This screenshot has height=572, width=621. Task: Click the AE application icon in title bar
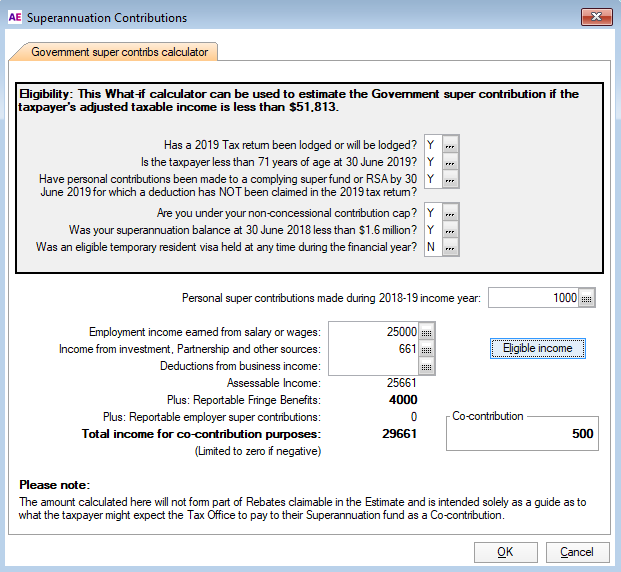(15, 17)
